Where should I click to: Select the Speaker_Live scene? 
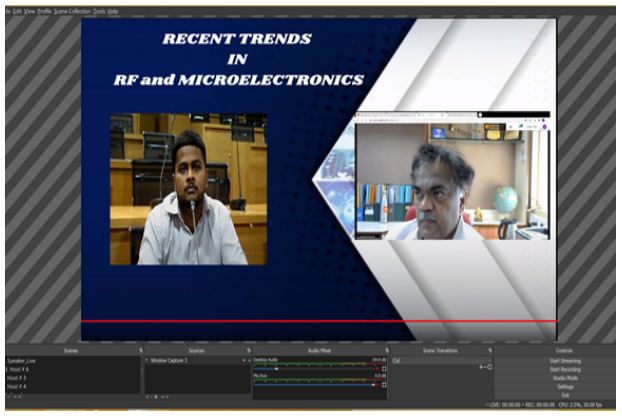point(22,361)
